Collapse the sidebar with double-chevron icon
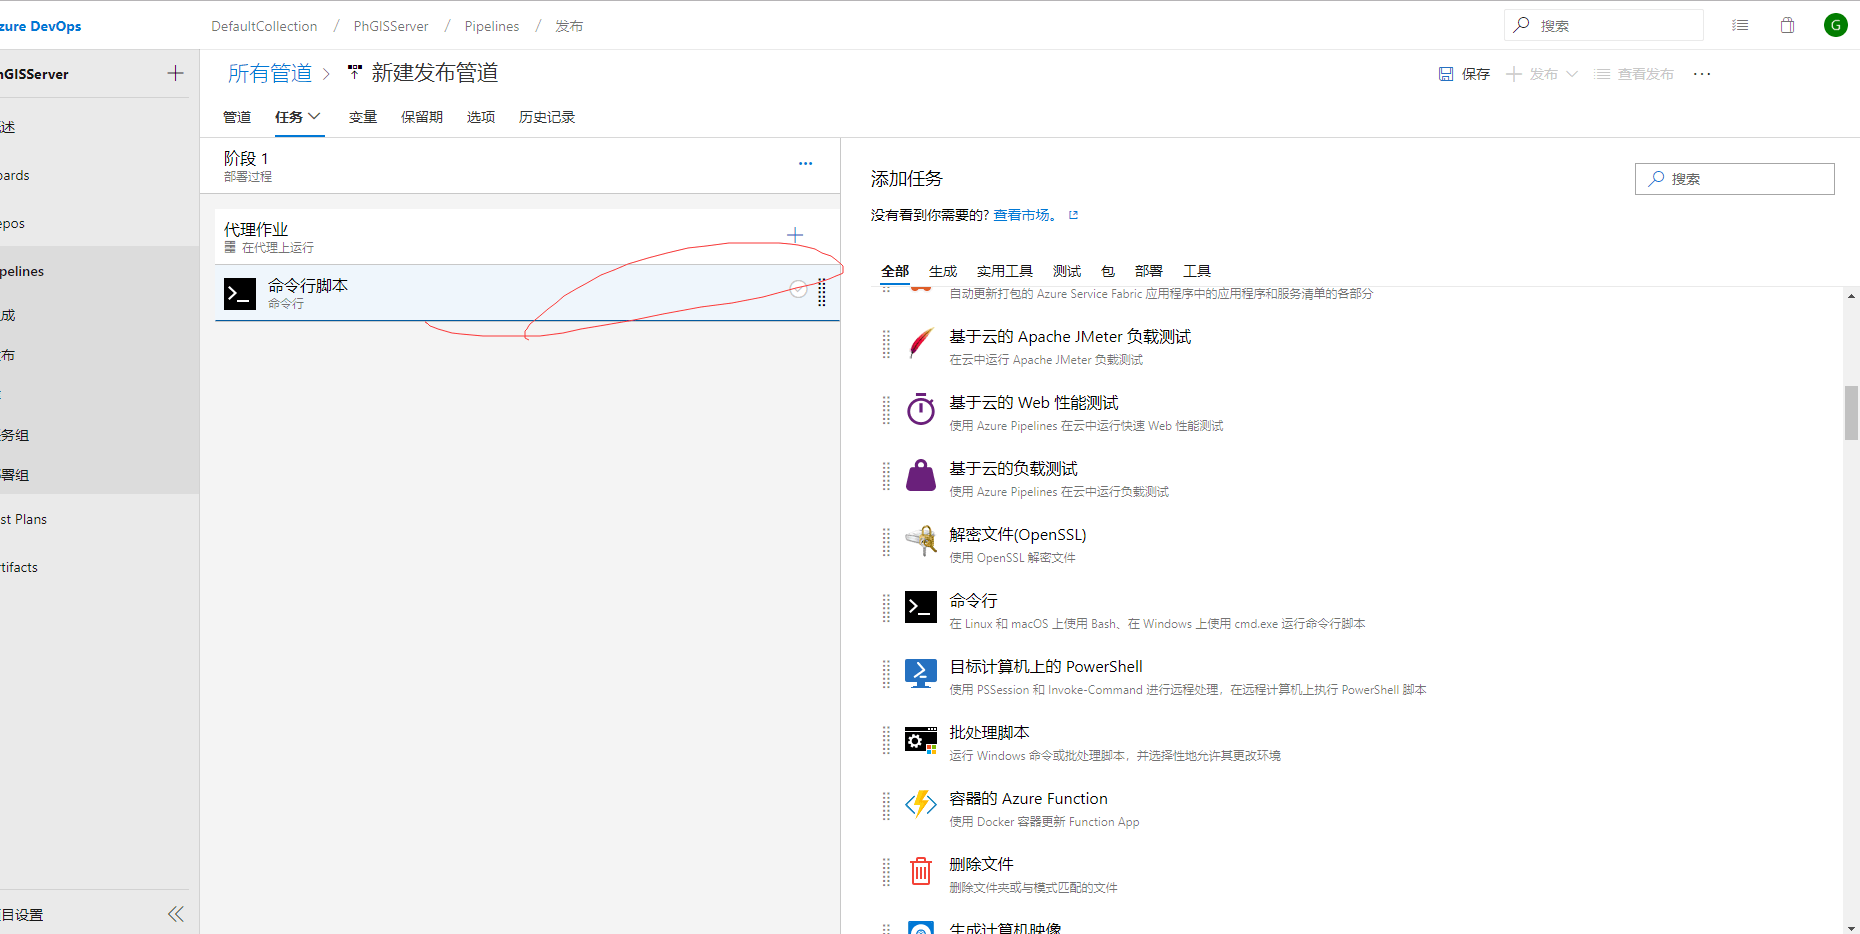 pyautogui.click(x=176, y=914)
